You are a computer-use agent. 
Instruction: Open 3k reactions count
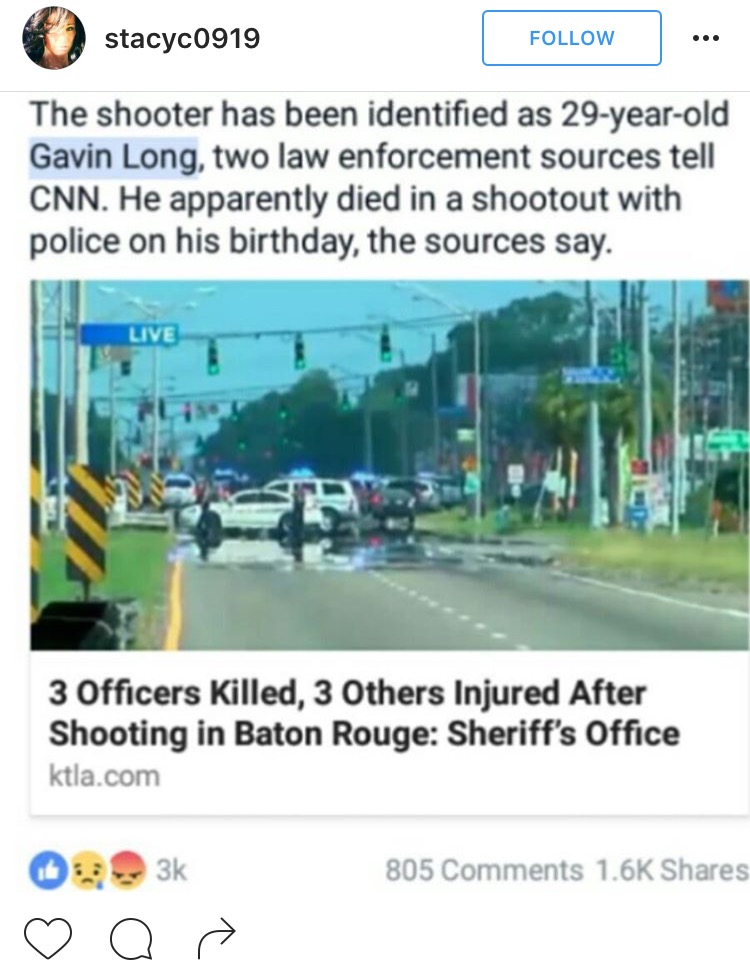tap(171, 871)
